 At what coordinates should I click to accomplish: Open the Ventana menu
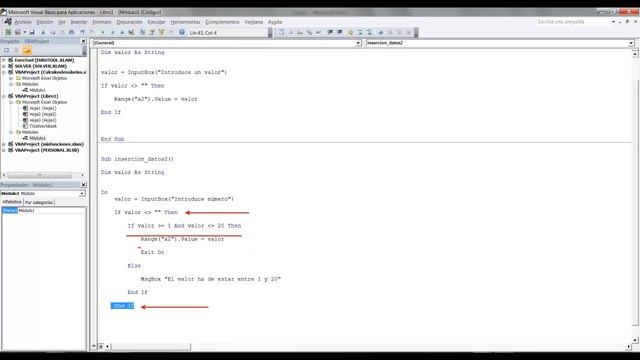coord(253,22)
